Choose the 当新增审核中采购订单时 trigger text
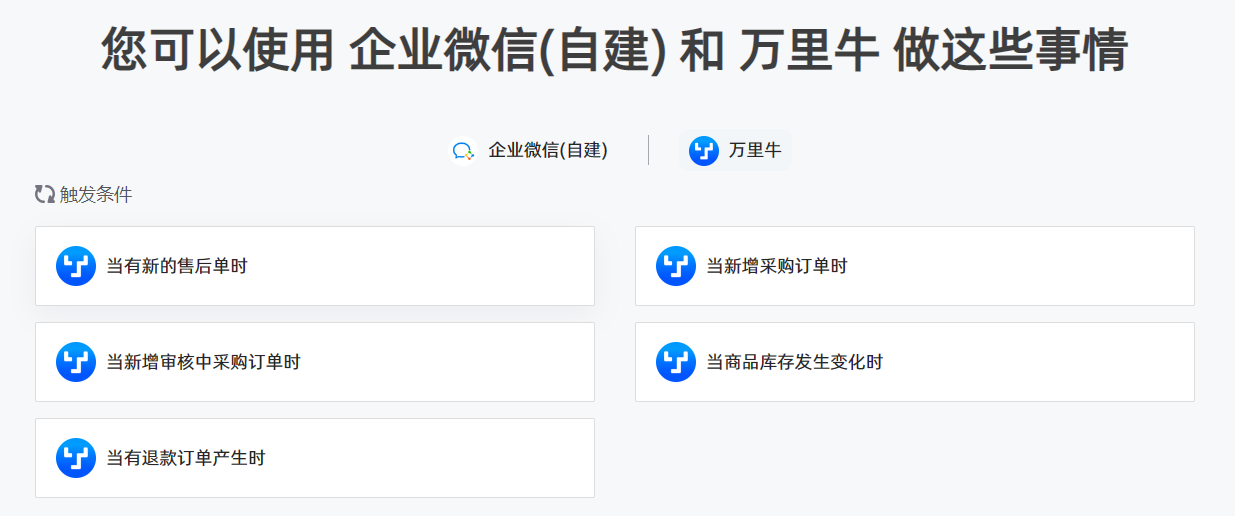This screenshot has width=1235, height=516. coord(204,362)
